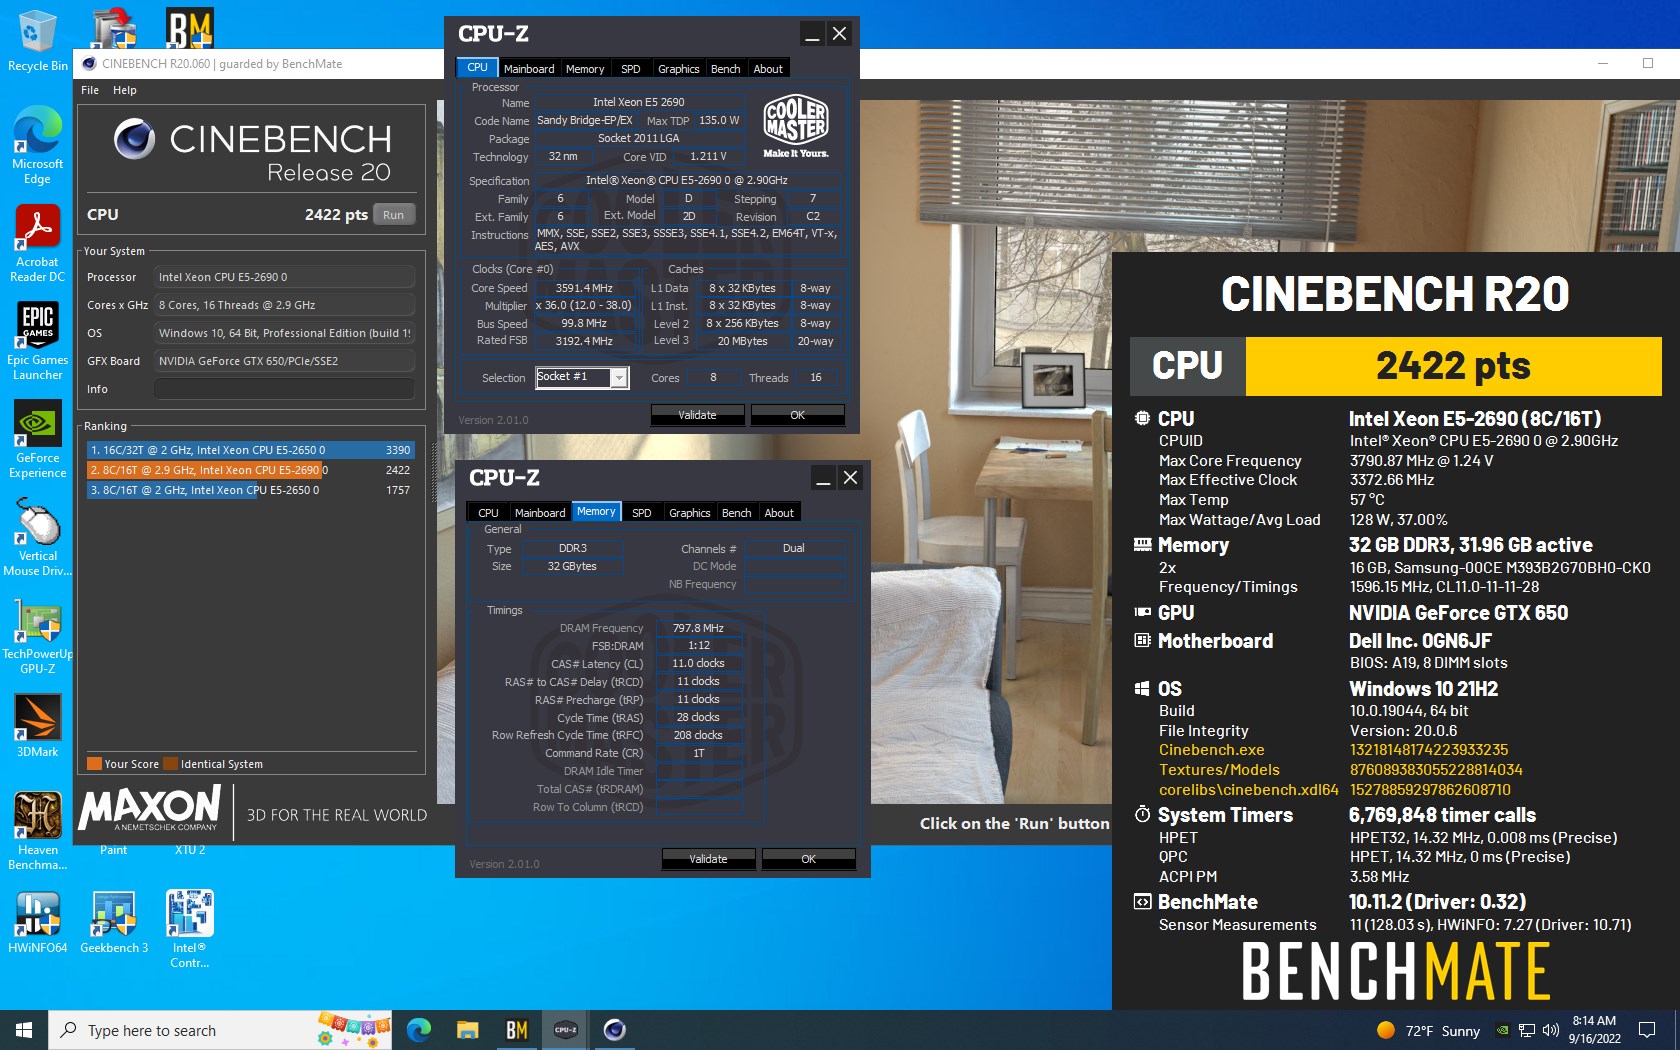Image resolution: width=1680 pixels, height=1050 pixels.
Task: Open Bench tab in lower CPU-Z window
Action: [x=737, y=513]
